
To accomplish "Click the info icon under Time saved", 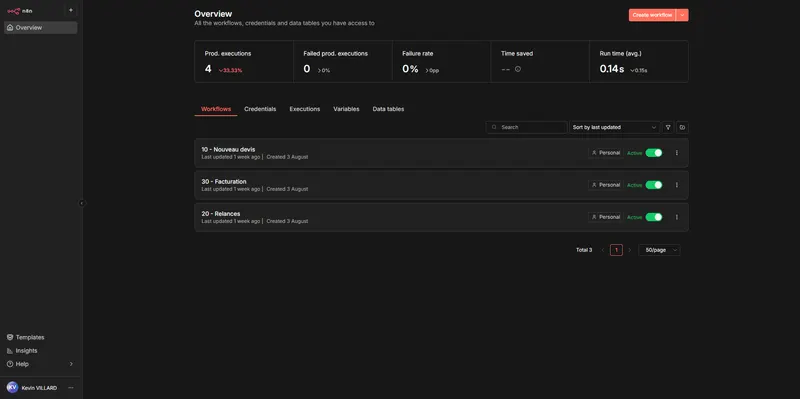I will click(x=517, y=69).
